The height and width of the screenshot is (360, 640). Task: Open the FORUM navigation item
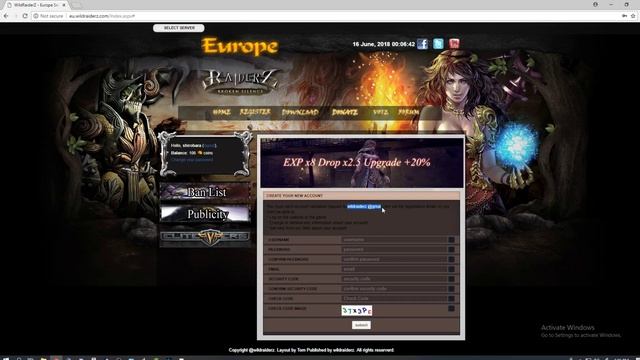(x=409, y=112)
